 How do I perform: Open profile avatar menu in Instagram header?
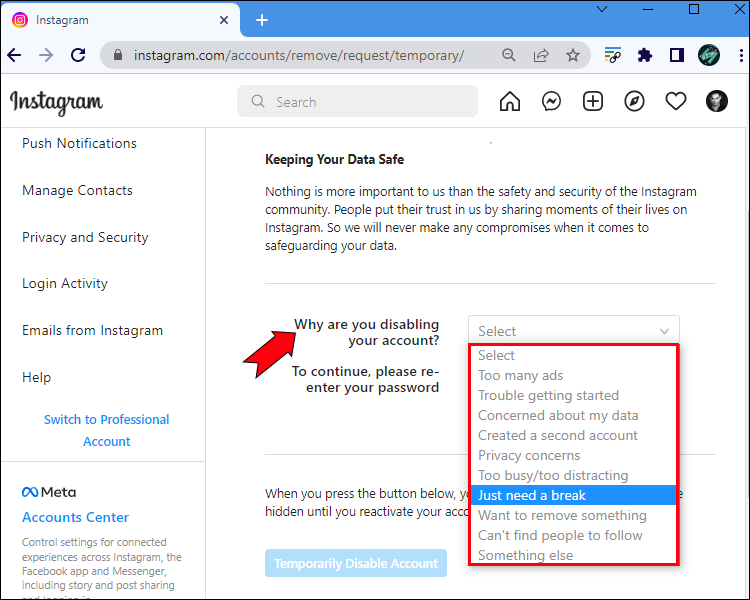(x=717, y=101)
